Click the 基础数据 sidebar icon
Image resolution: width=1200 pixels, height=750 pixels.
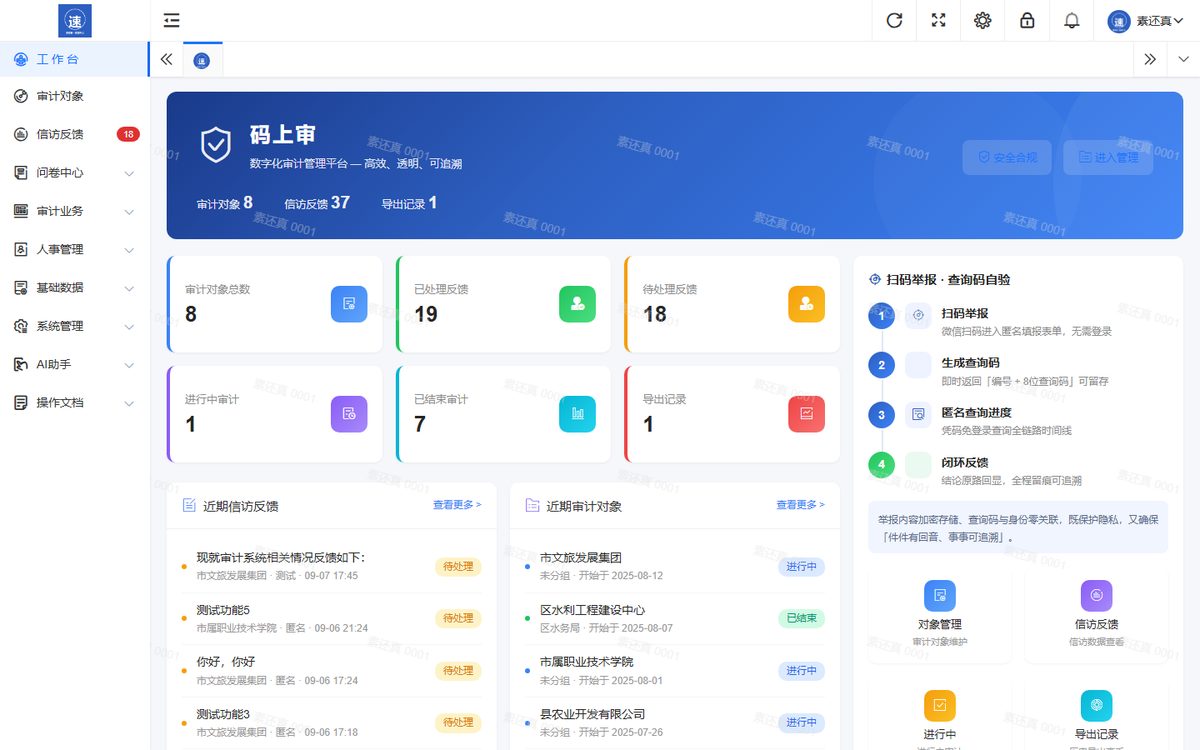click(20, 288)
